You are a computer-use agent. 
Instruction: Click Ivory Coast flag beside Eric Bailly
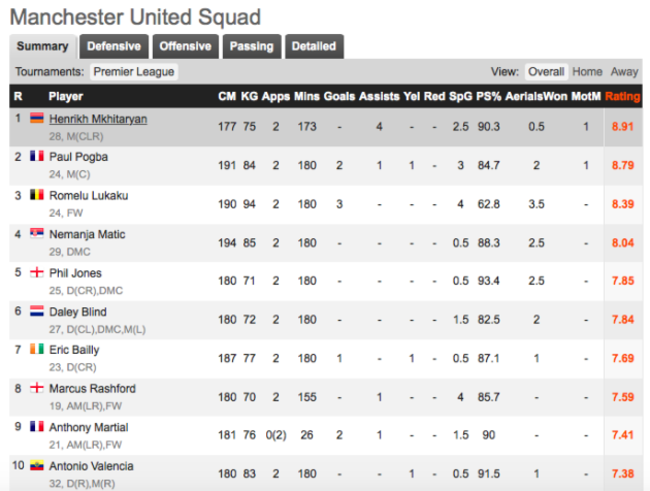(37, 350)
